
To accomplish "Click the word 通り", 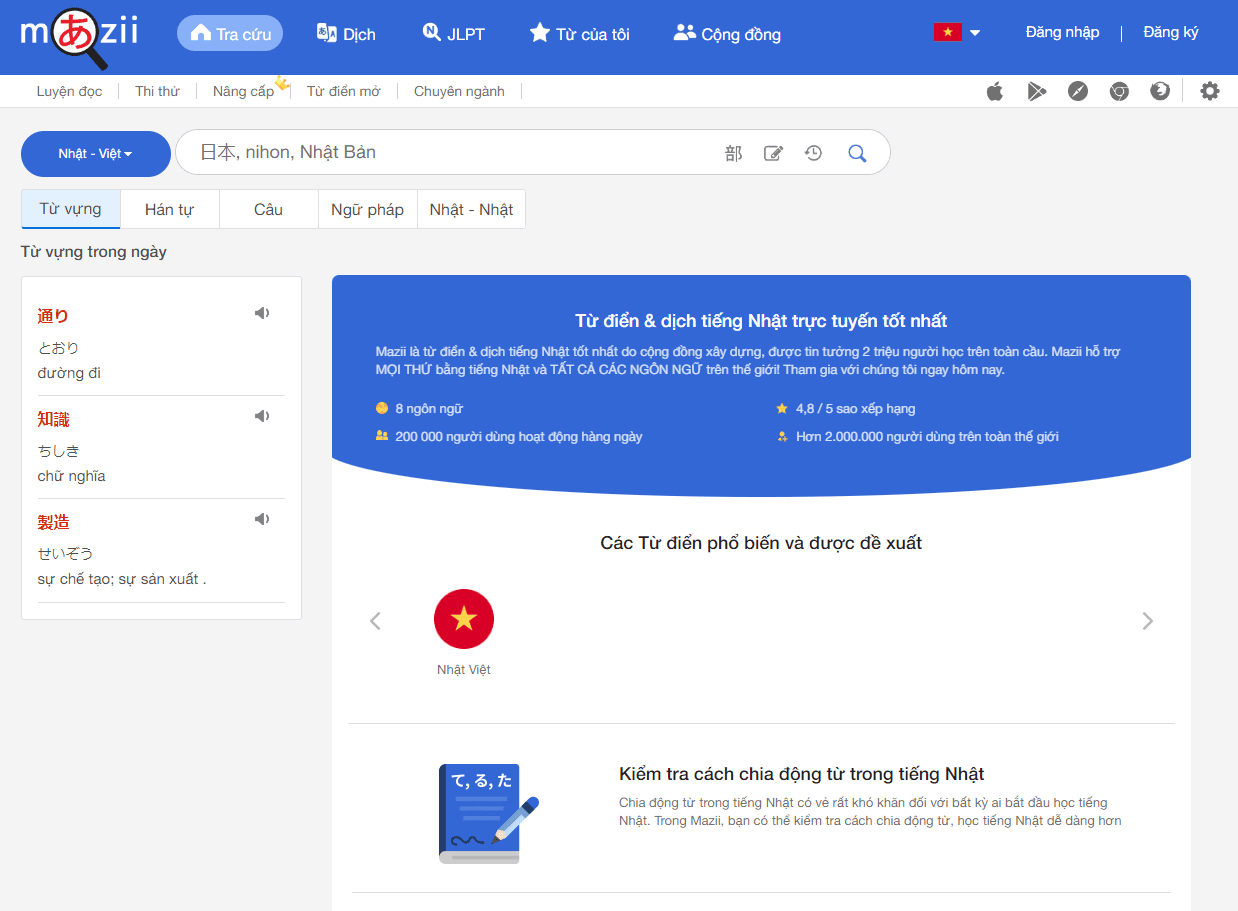I will coord(53,316).
